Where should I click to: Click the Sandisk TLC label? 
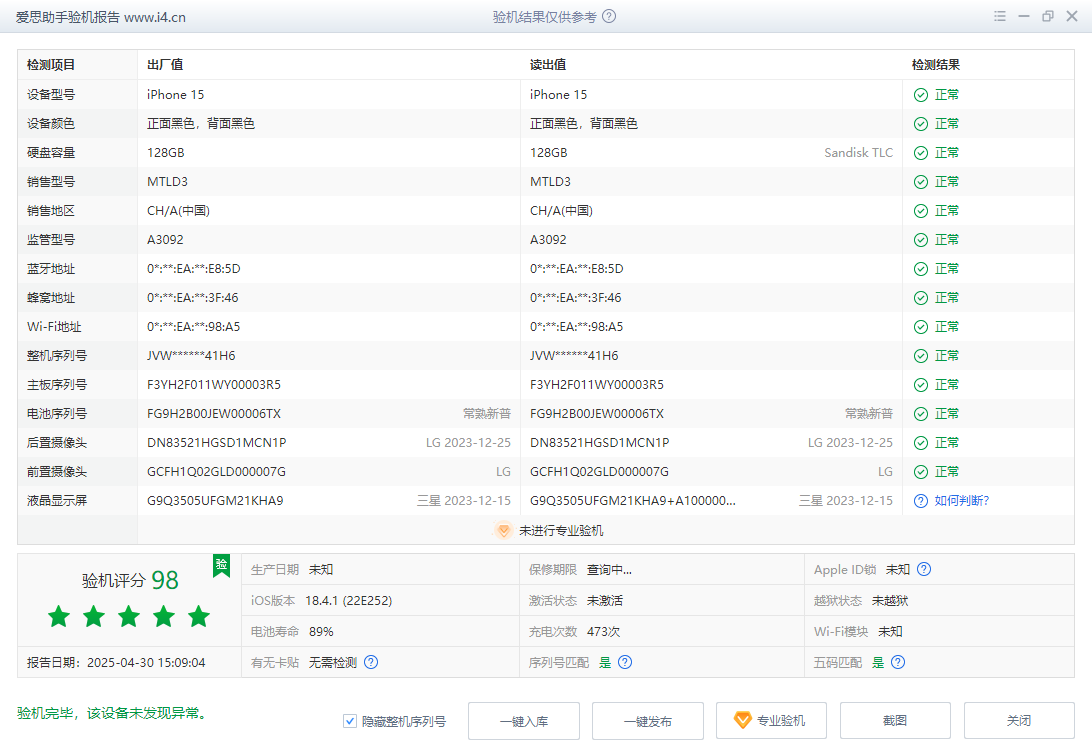click(x=858, y=152)
